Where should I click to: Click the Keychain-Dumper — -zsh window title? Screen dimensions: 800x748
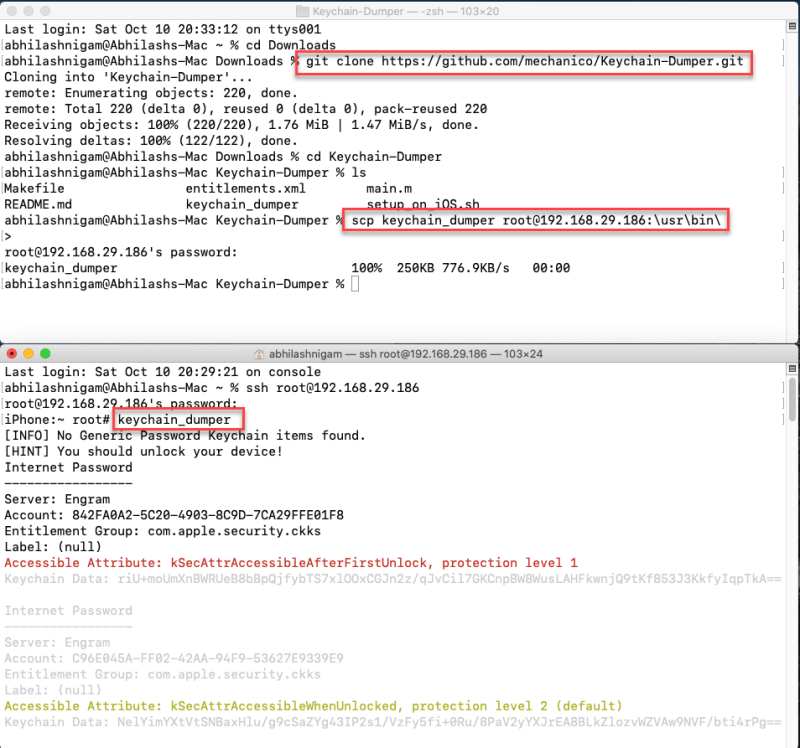406,11
